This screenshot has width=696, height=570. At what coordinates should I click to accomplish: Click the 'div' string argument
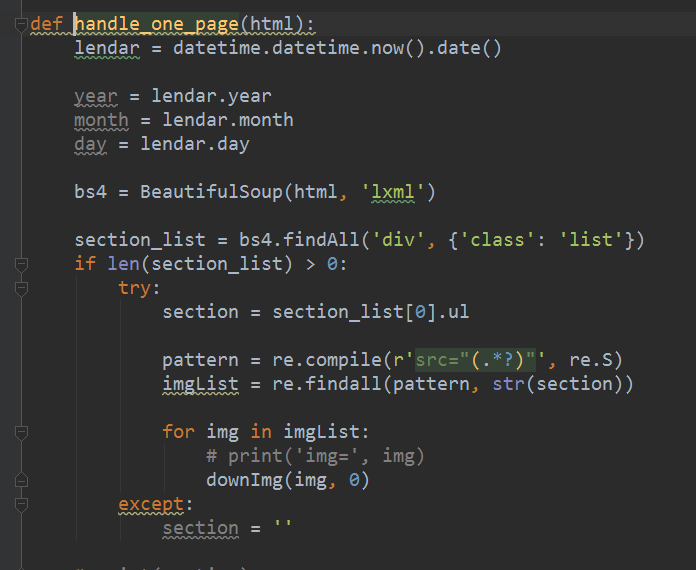click(x=398, y=240)
